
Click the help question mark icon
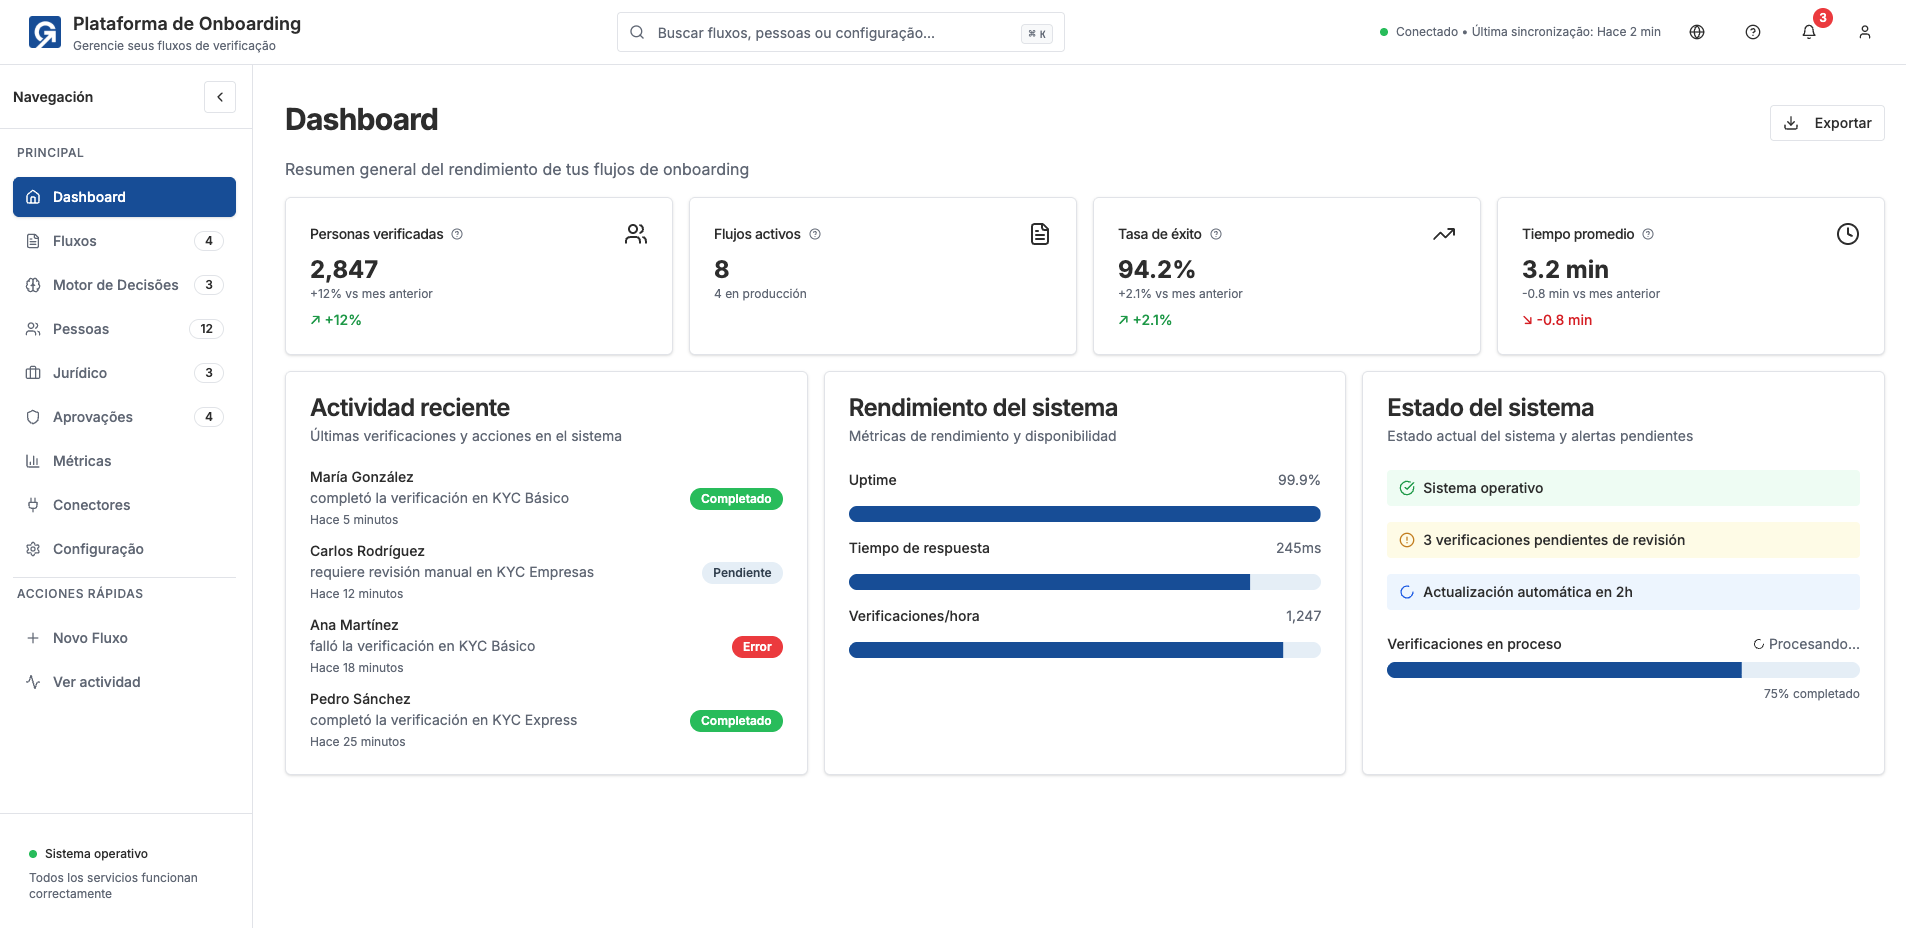pyautogui.click(x=1753, y=32)
